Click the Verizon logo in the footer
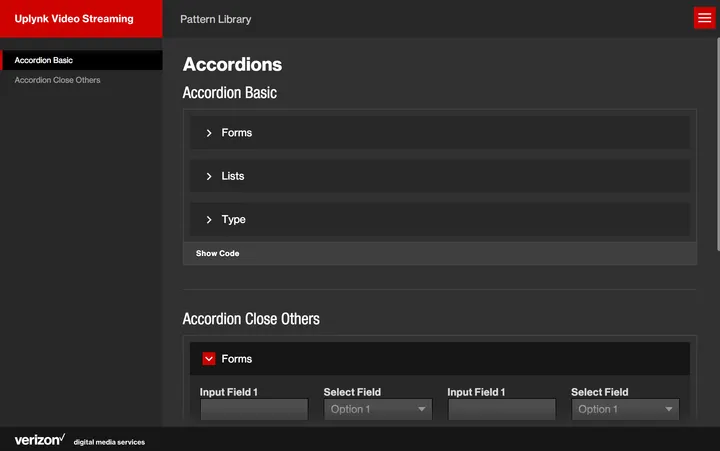This screenshot has height=451, width=720. 39,440
